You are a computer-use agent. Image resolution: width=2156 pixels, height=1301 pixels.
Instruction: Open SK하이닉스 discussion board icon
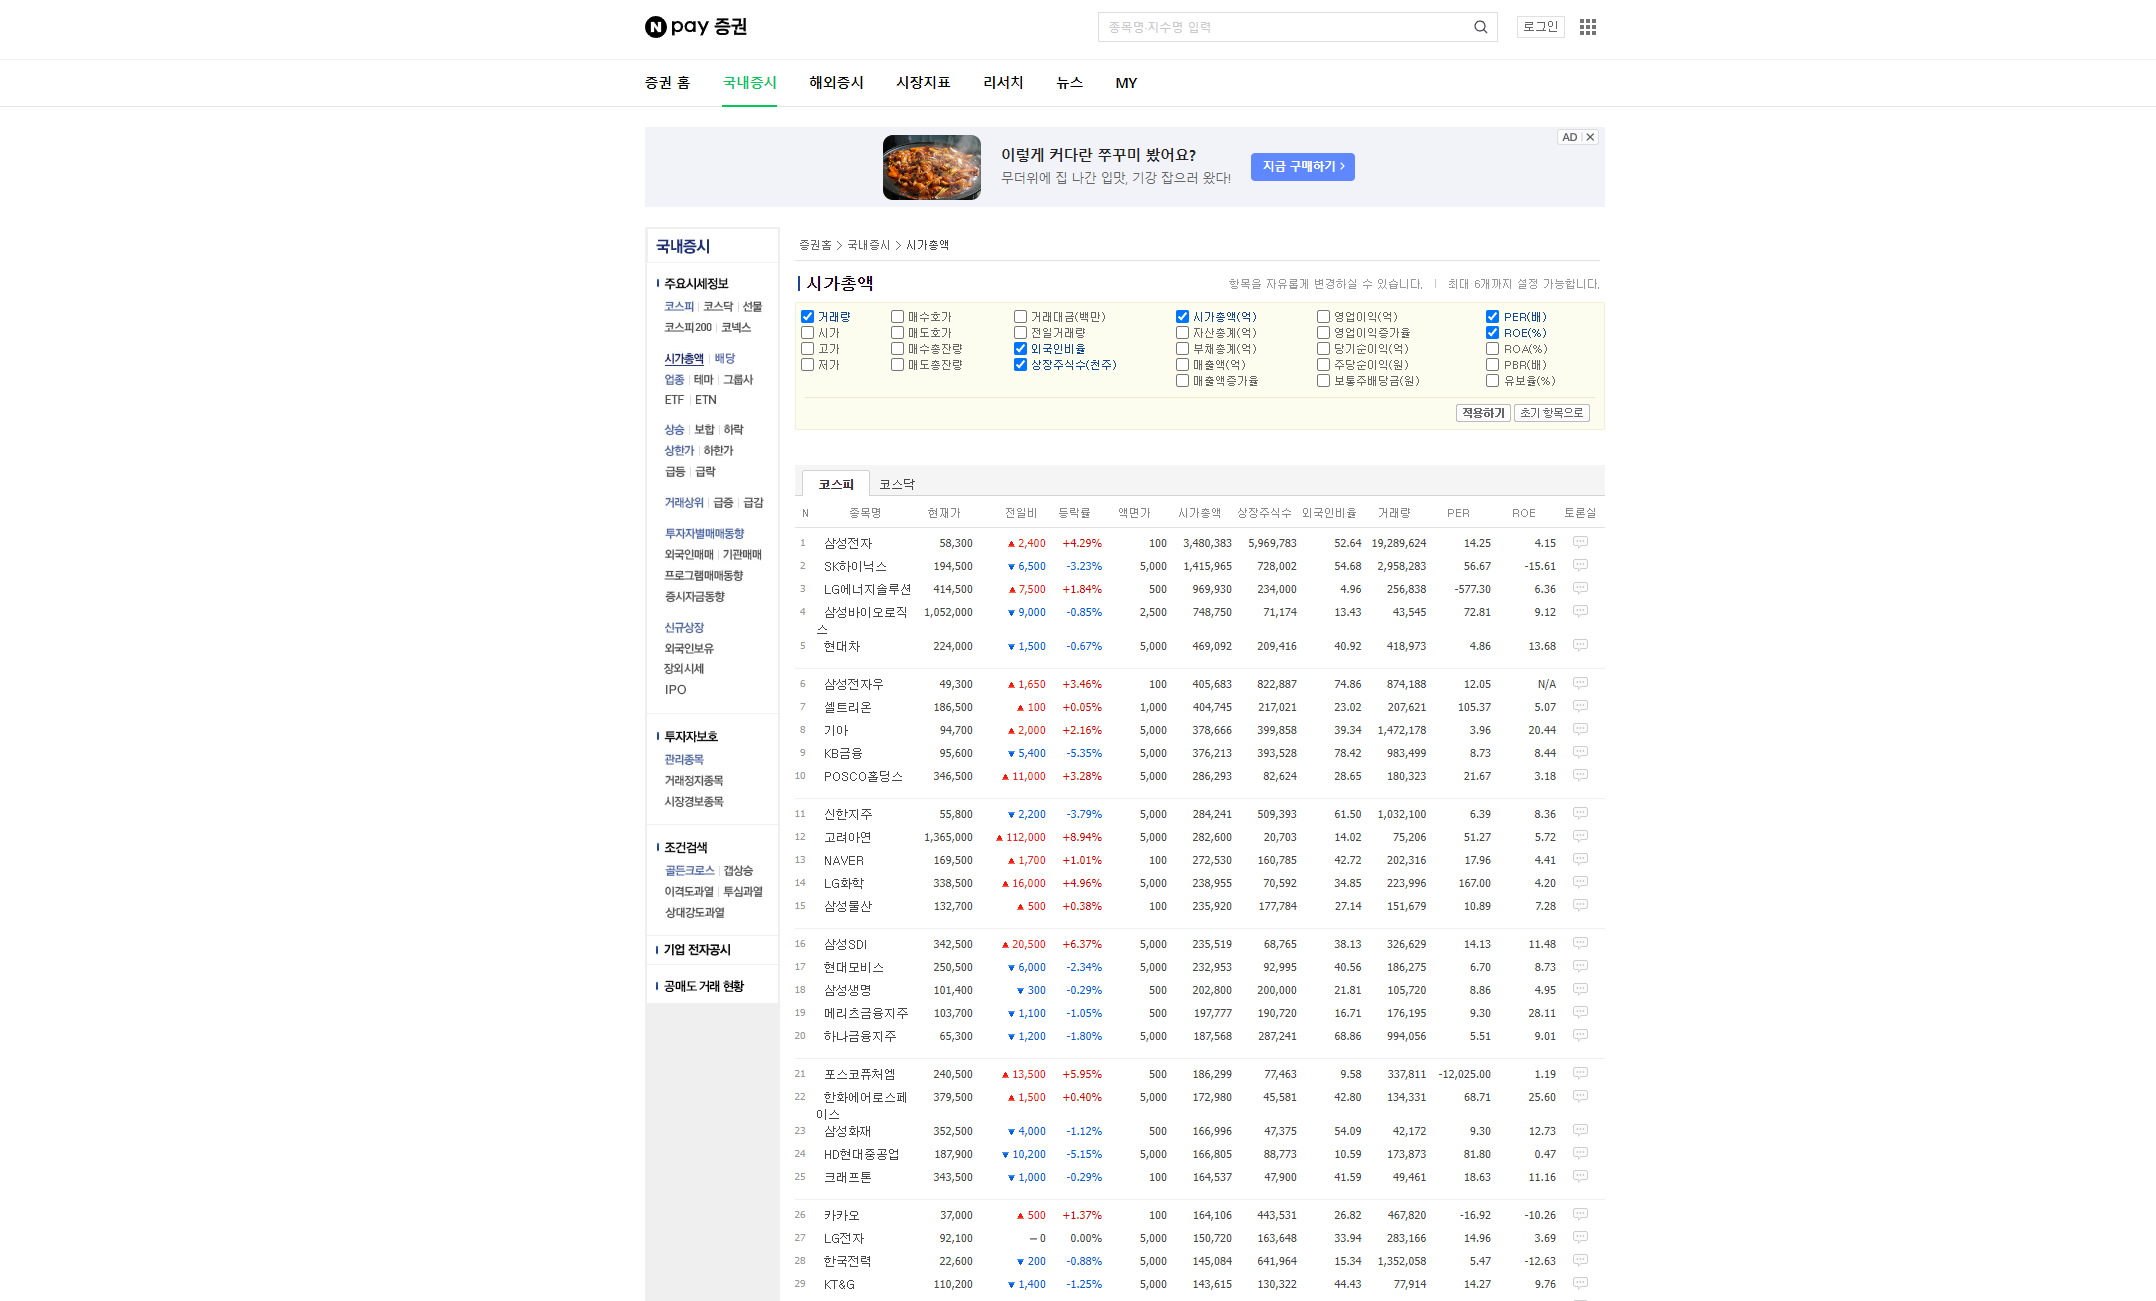(x=1580, y=566)
